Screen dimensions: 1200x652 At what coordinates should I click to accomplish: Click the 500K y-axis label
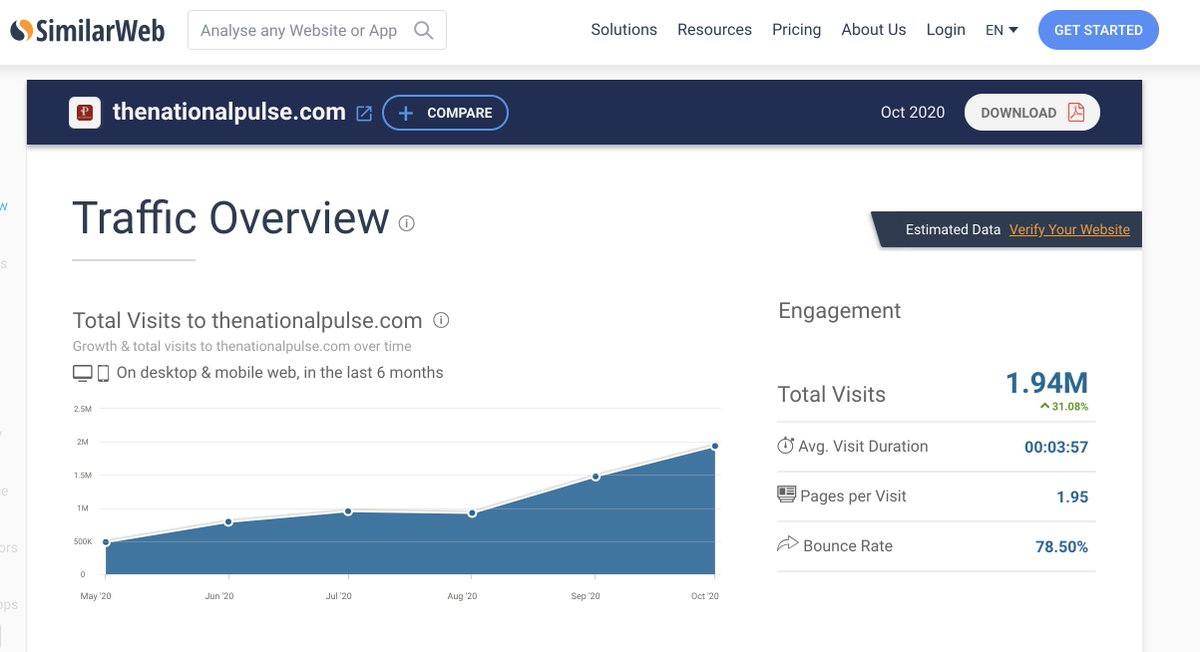point(82,542)
